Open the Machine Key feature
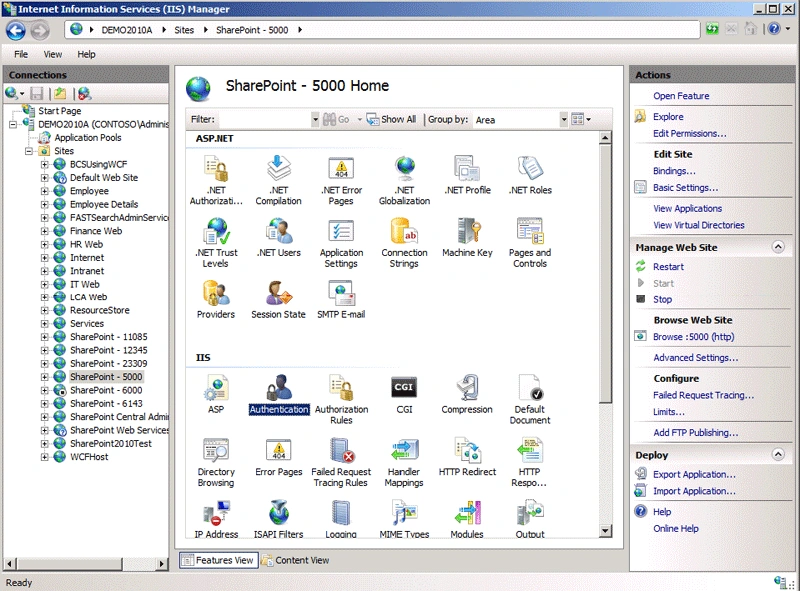Image resolution: width=800 pixels, height=591 pixels. coord(467,237)
